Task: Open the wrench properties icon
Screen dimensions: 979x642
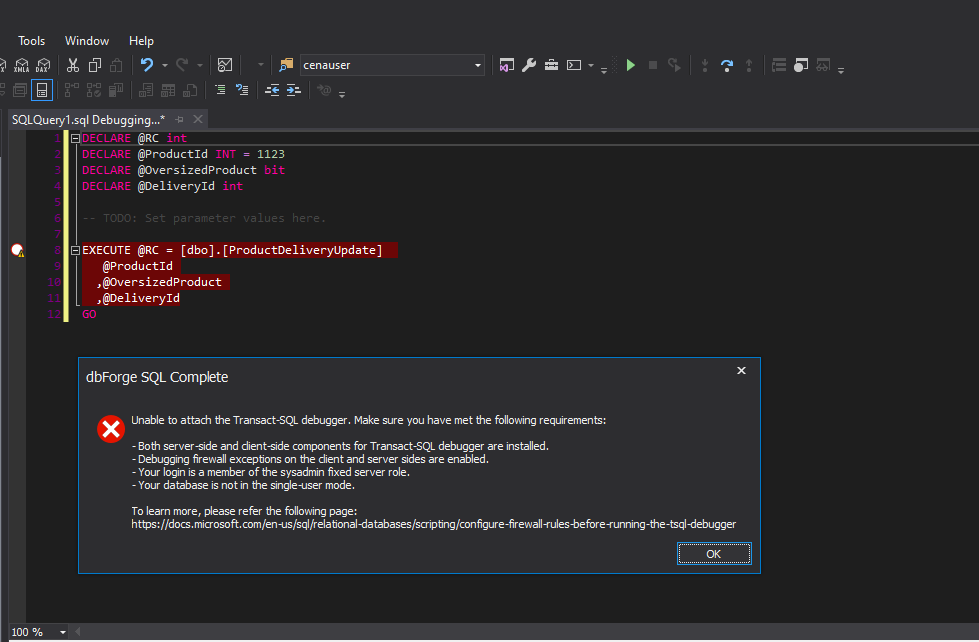Action: click(529, 65)
